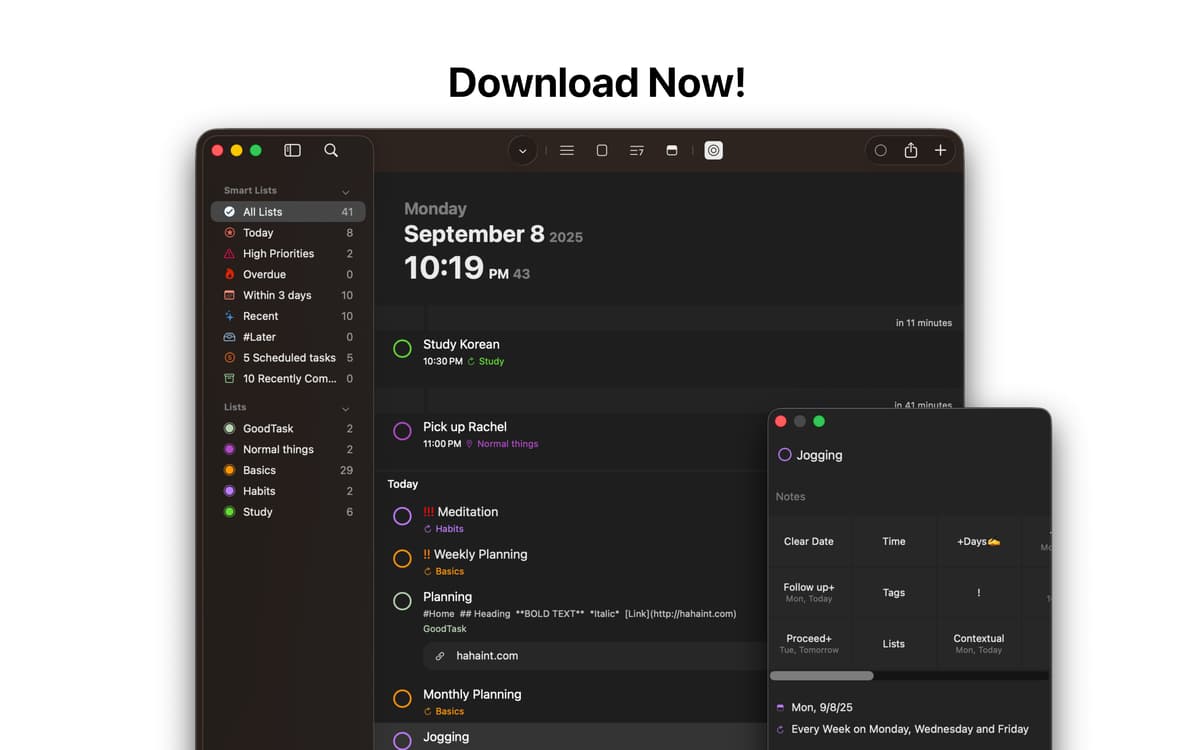
Task: Open the hahaint.com link
Action: pyautogui.click(x=487, y=656)
